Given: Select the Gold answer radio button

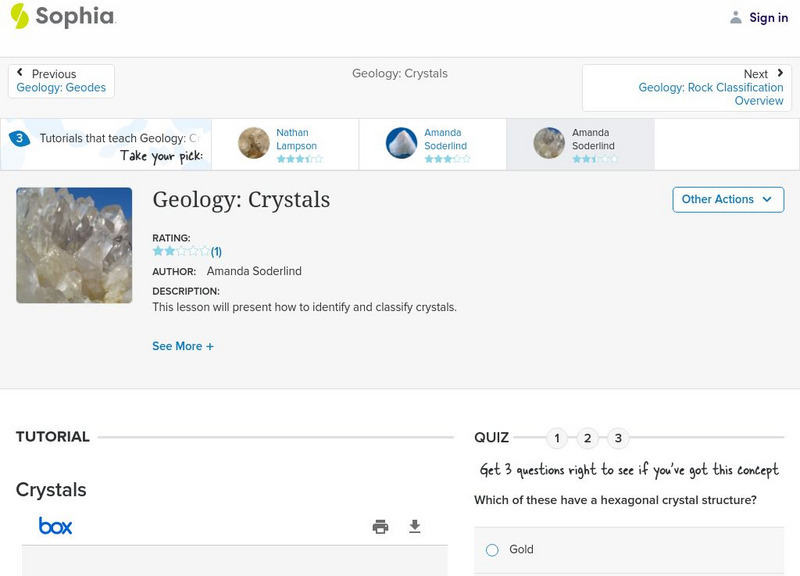Looking at the screenshot, I should point(492,550).
